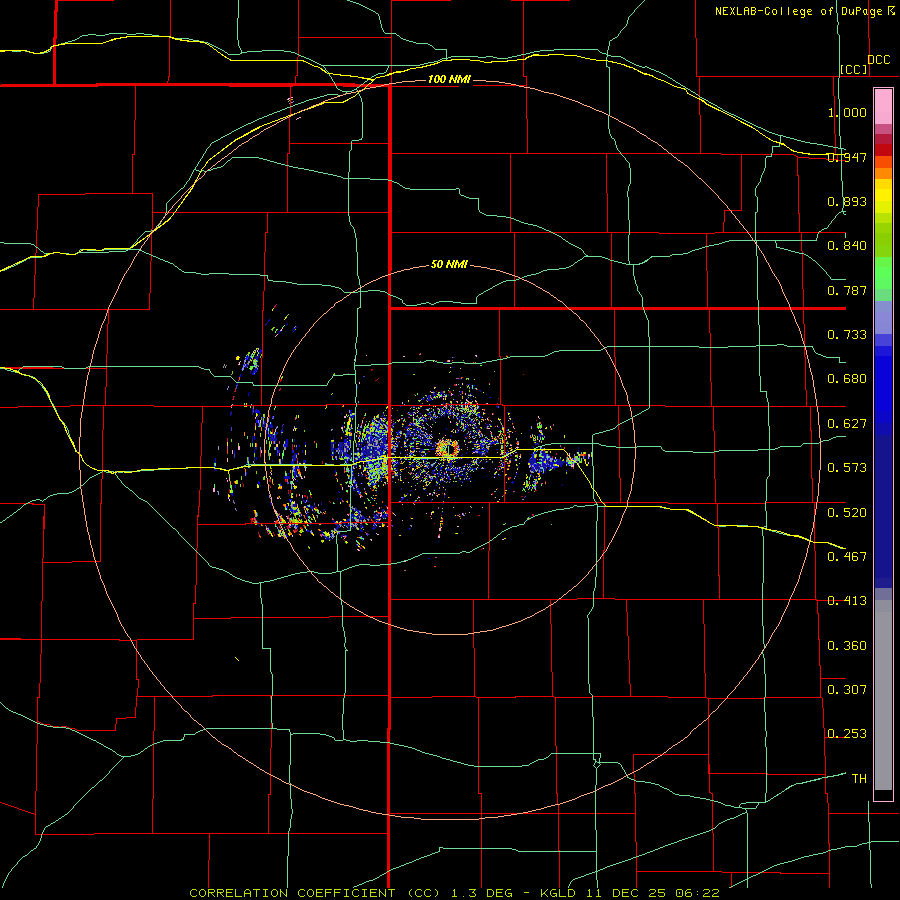Viewport: 900px width, 900px height.
Task: Click the red segment near 0.947 on color bar
Action: 883,150
